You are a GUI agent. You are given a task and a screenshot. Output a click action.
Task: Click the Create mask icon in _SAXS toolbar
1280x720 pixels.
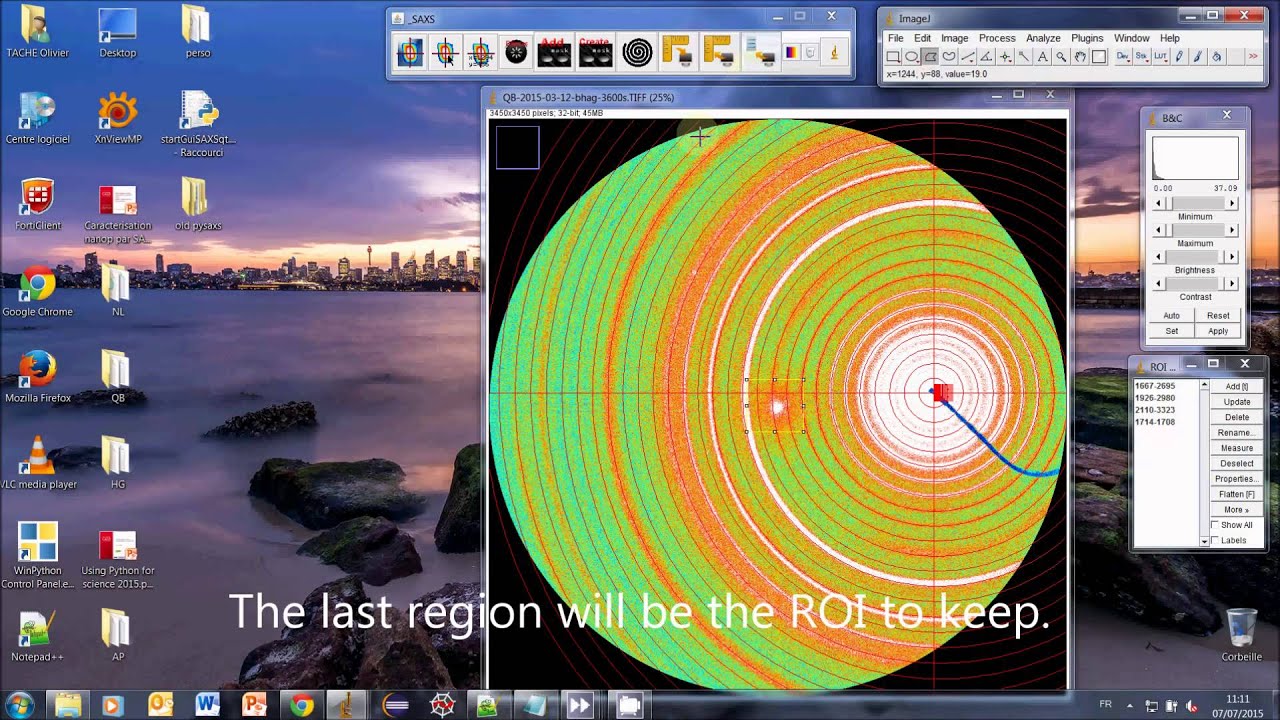595,53
